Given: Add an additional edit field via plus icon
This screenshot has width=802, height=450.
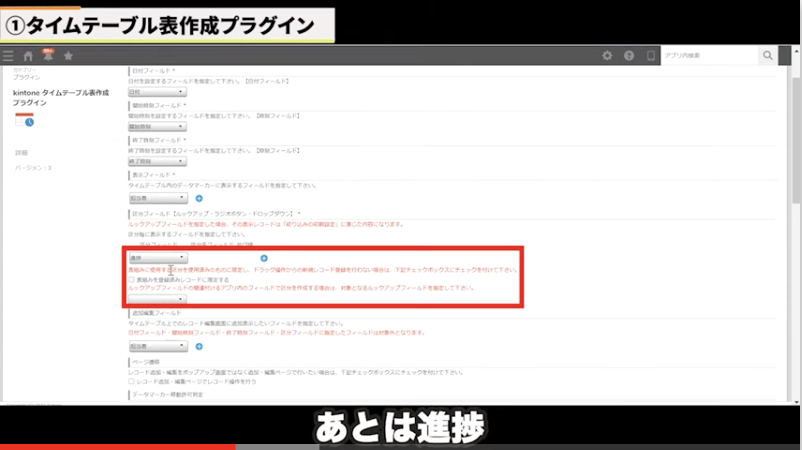Looking at the screenshot, I should [x=199, y=346].
